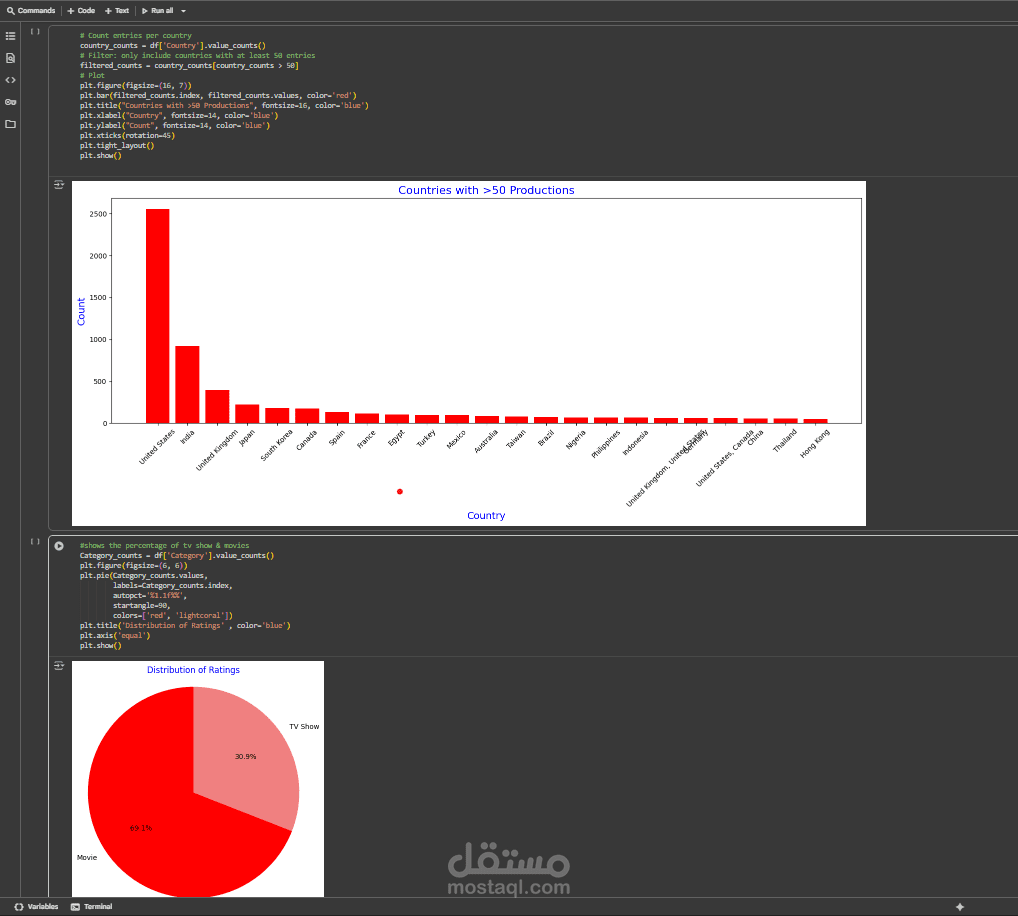Screen dimensions: 1018x916
Task: Open Find and replace sidebar icon
Action: (10, 58)
